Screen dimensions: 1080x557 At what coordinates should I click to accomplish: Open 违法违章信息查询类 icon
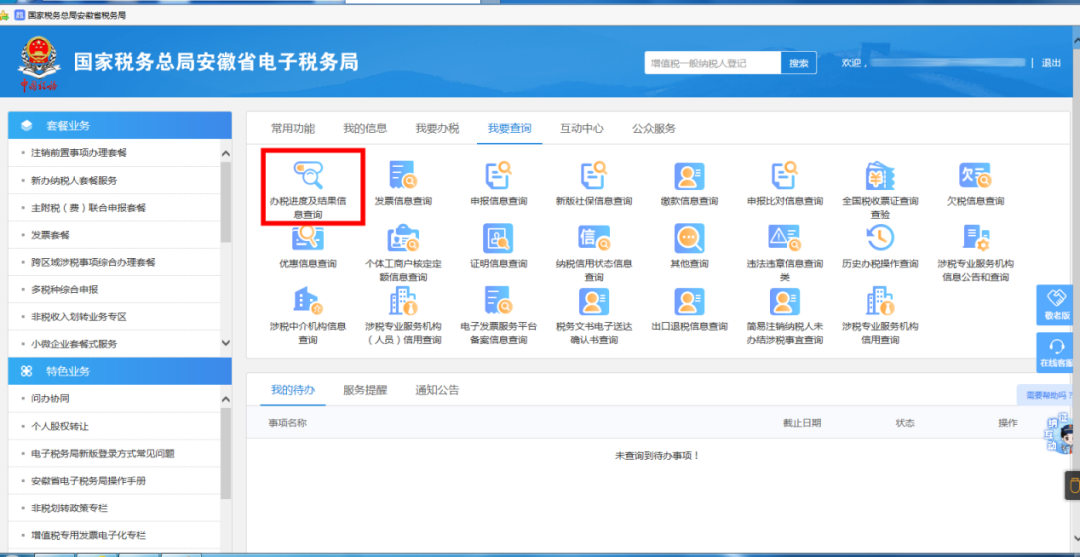coord(784,238)
